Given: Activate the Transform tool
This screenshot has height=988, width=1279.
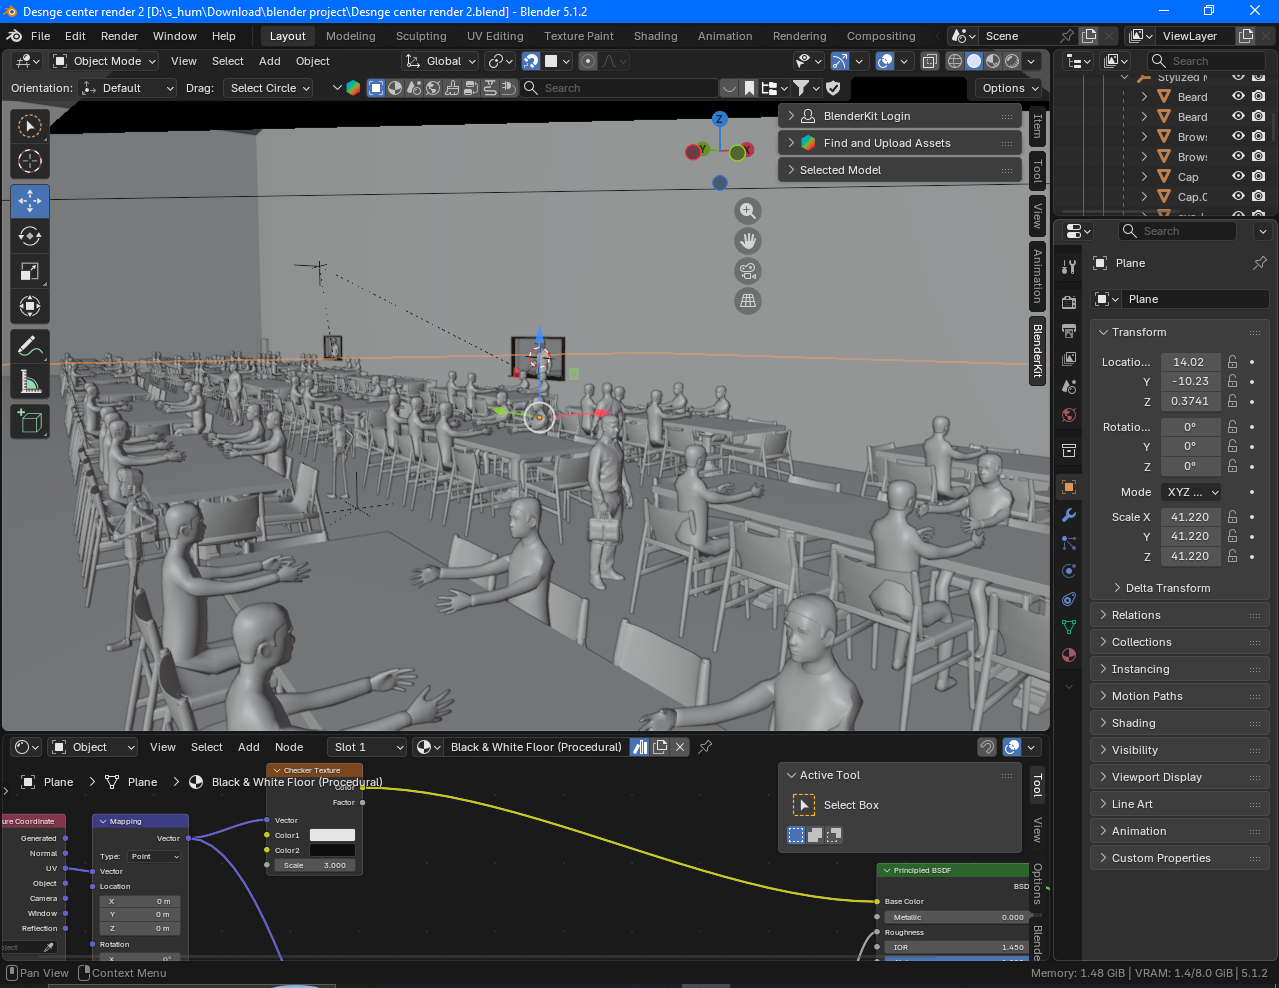Looking at the screenshot, I should pyautogui.click(x=30, y=306).
